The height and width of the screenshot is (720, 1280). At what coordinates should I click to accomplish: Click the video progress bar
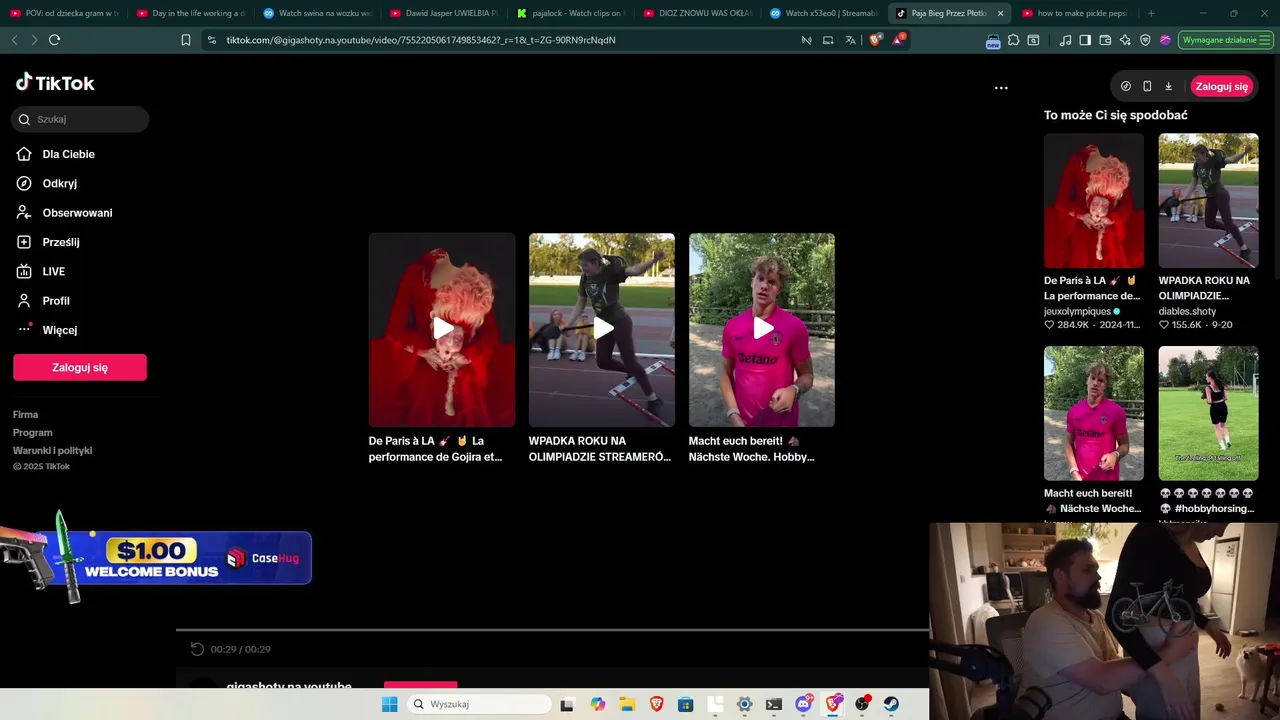pos(552,630)
